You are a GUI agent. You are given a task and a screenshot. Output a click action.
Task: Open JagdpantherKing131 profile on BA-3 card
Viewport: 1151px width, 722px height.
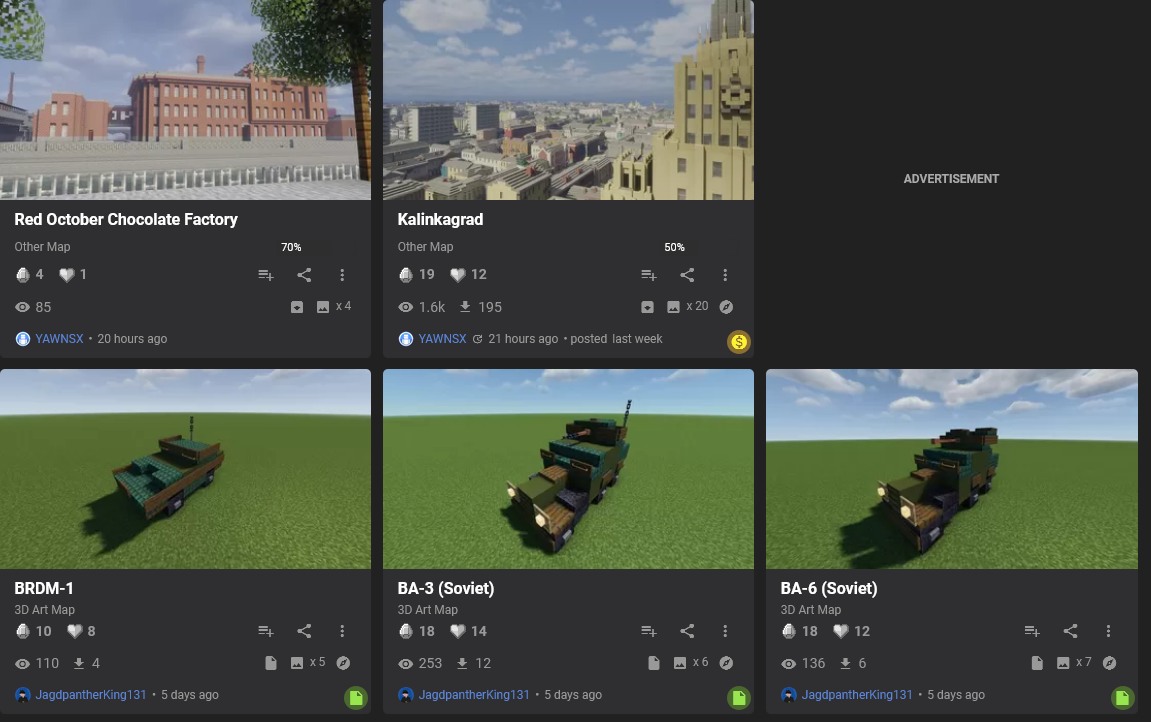pyautogui.click(x=473, y=695)
